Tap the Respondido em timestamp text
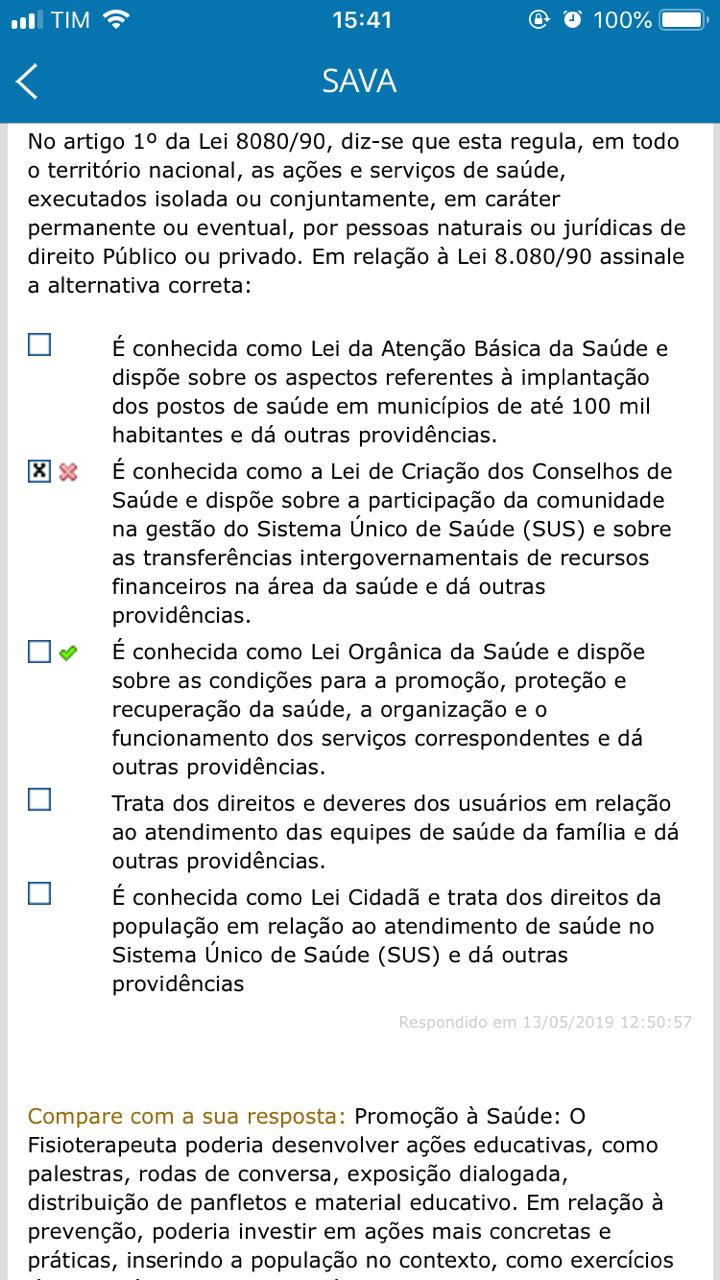Image resolution: width=720 pixels, height=1280 pixels. click(x=545, y=1022)
